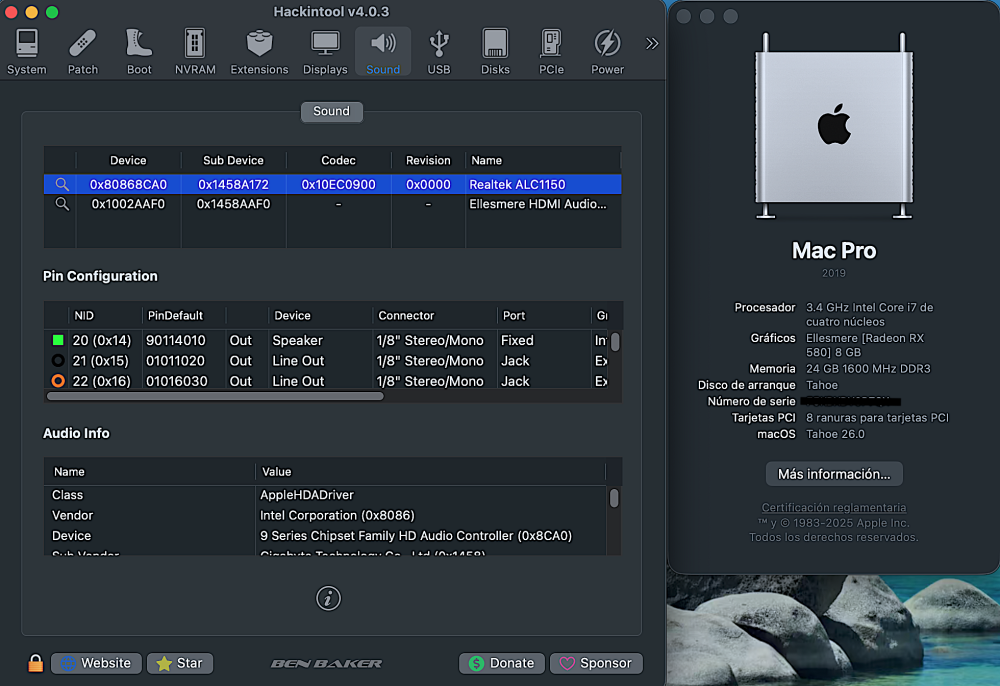Screen dimensions: 1000x686
Task: Select the Sound toolbar icon
Action: [383, 52]
